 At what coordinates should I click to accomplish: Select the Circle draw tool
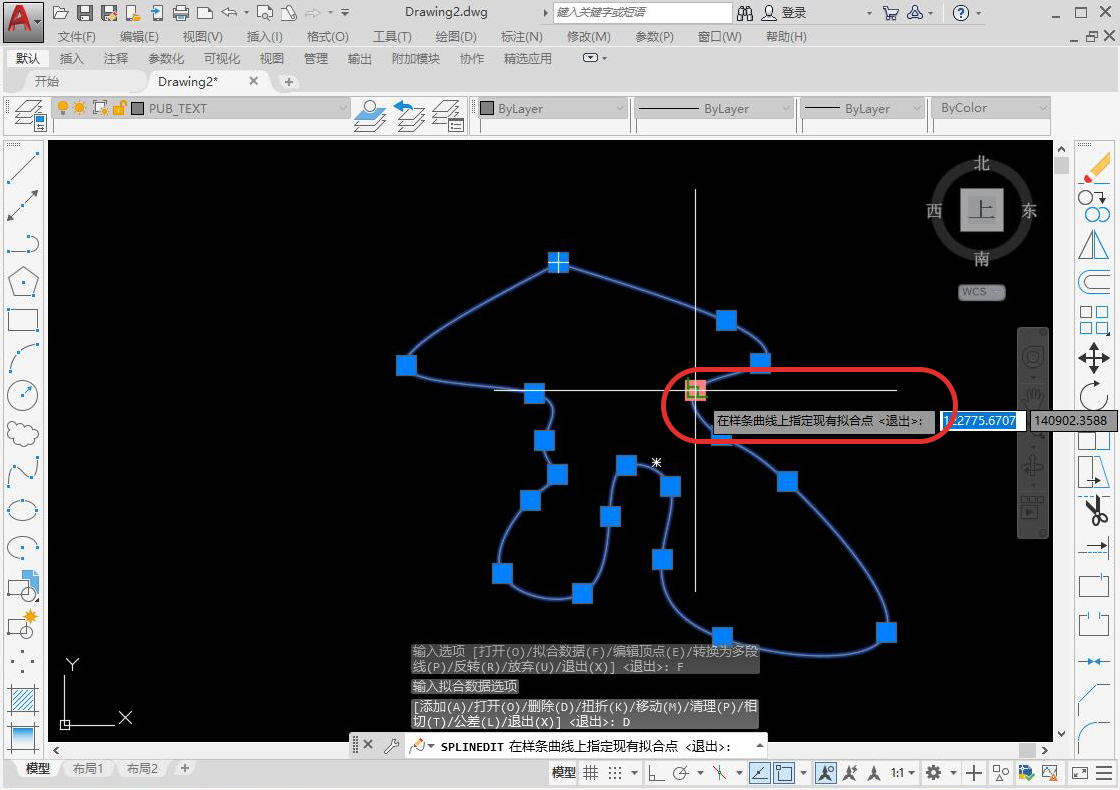(23, 395)
